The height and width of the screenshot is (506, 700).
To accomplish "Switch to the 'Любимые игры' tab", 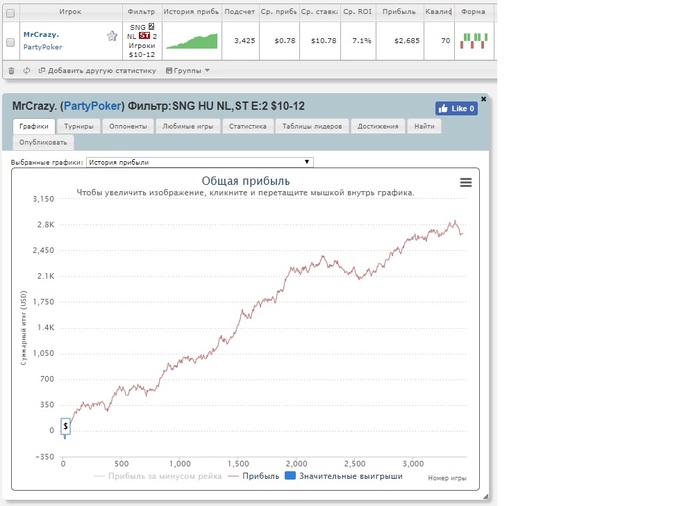I will [188, 126].
